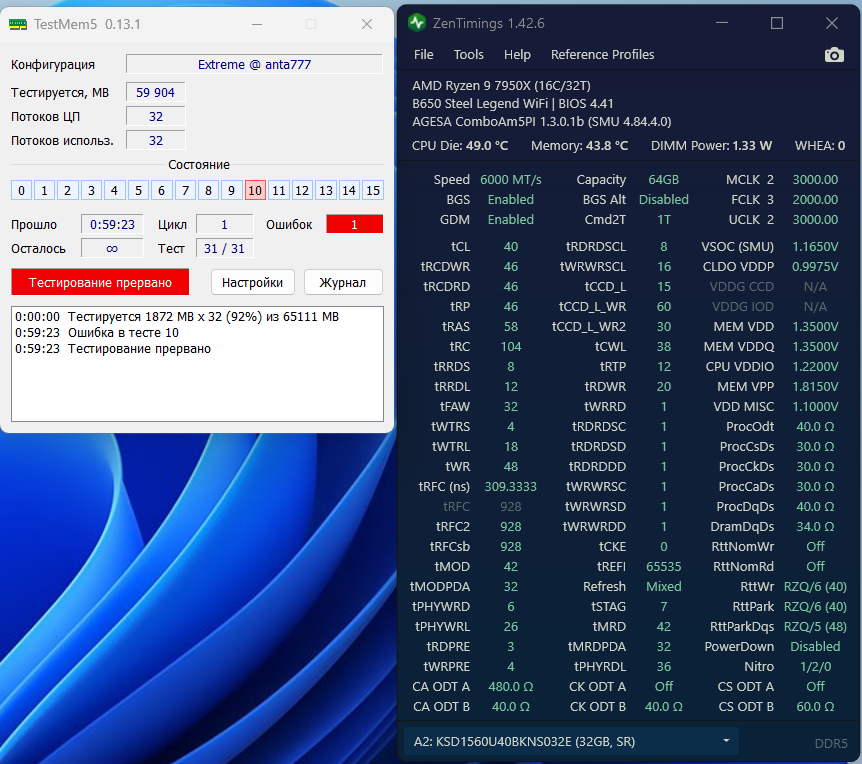
Task: Click the '59 904' tested MB field
Action: (156, 92)
